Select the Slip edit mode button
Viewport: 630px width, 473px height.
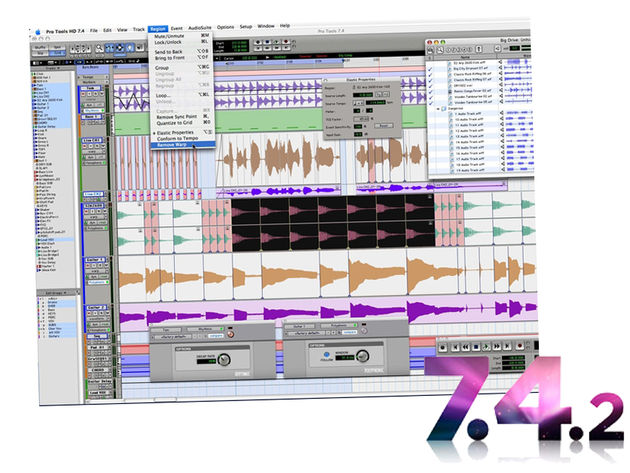coord(40,53)
